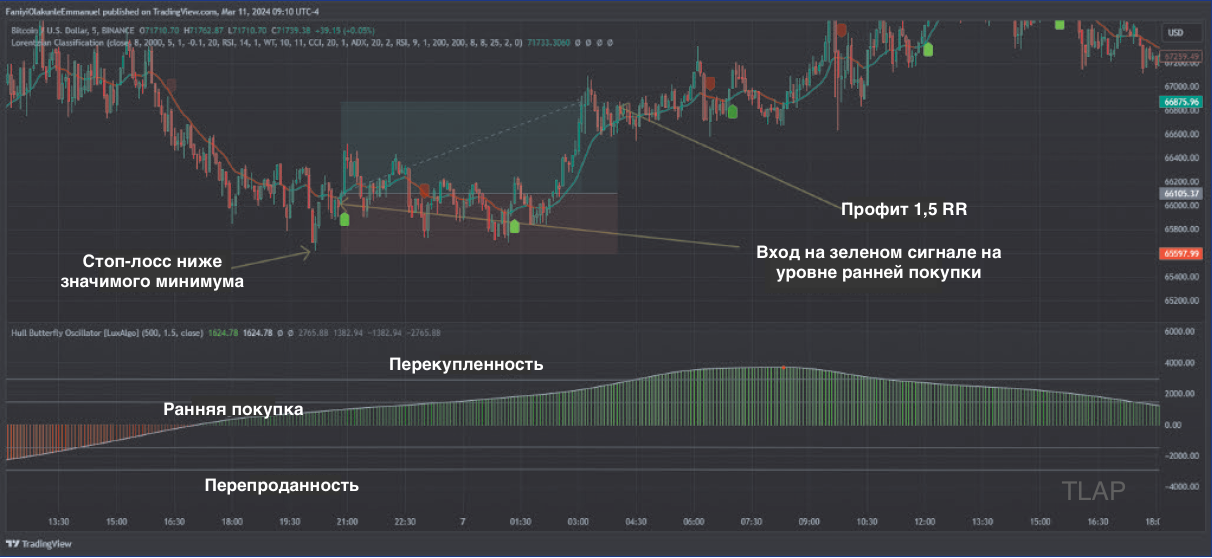
Task: Click the 66400.00 price axis label
Action: point(1181,158)
